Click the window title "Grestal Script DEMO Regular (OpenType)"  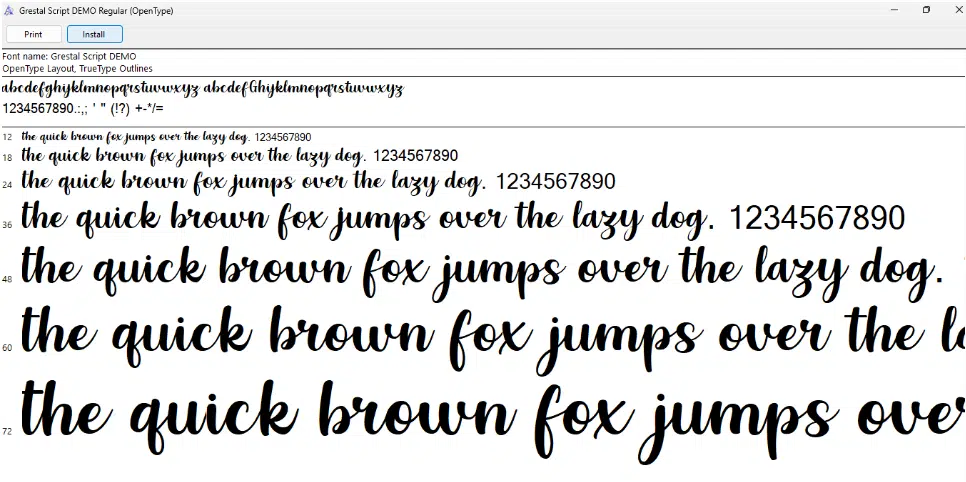[96, 11]
